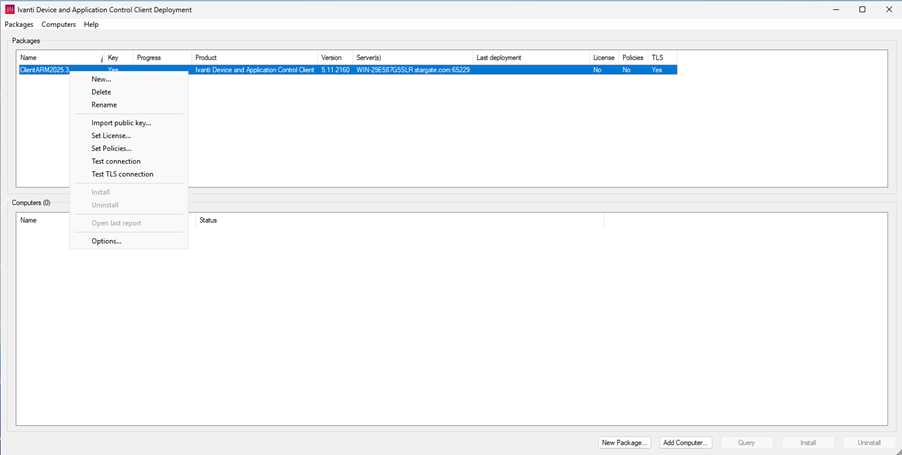Click the License column header
This screenshot has height=455, width=902.
[604, 58]
